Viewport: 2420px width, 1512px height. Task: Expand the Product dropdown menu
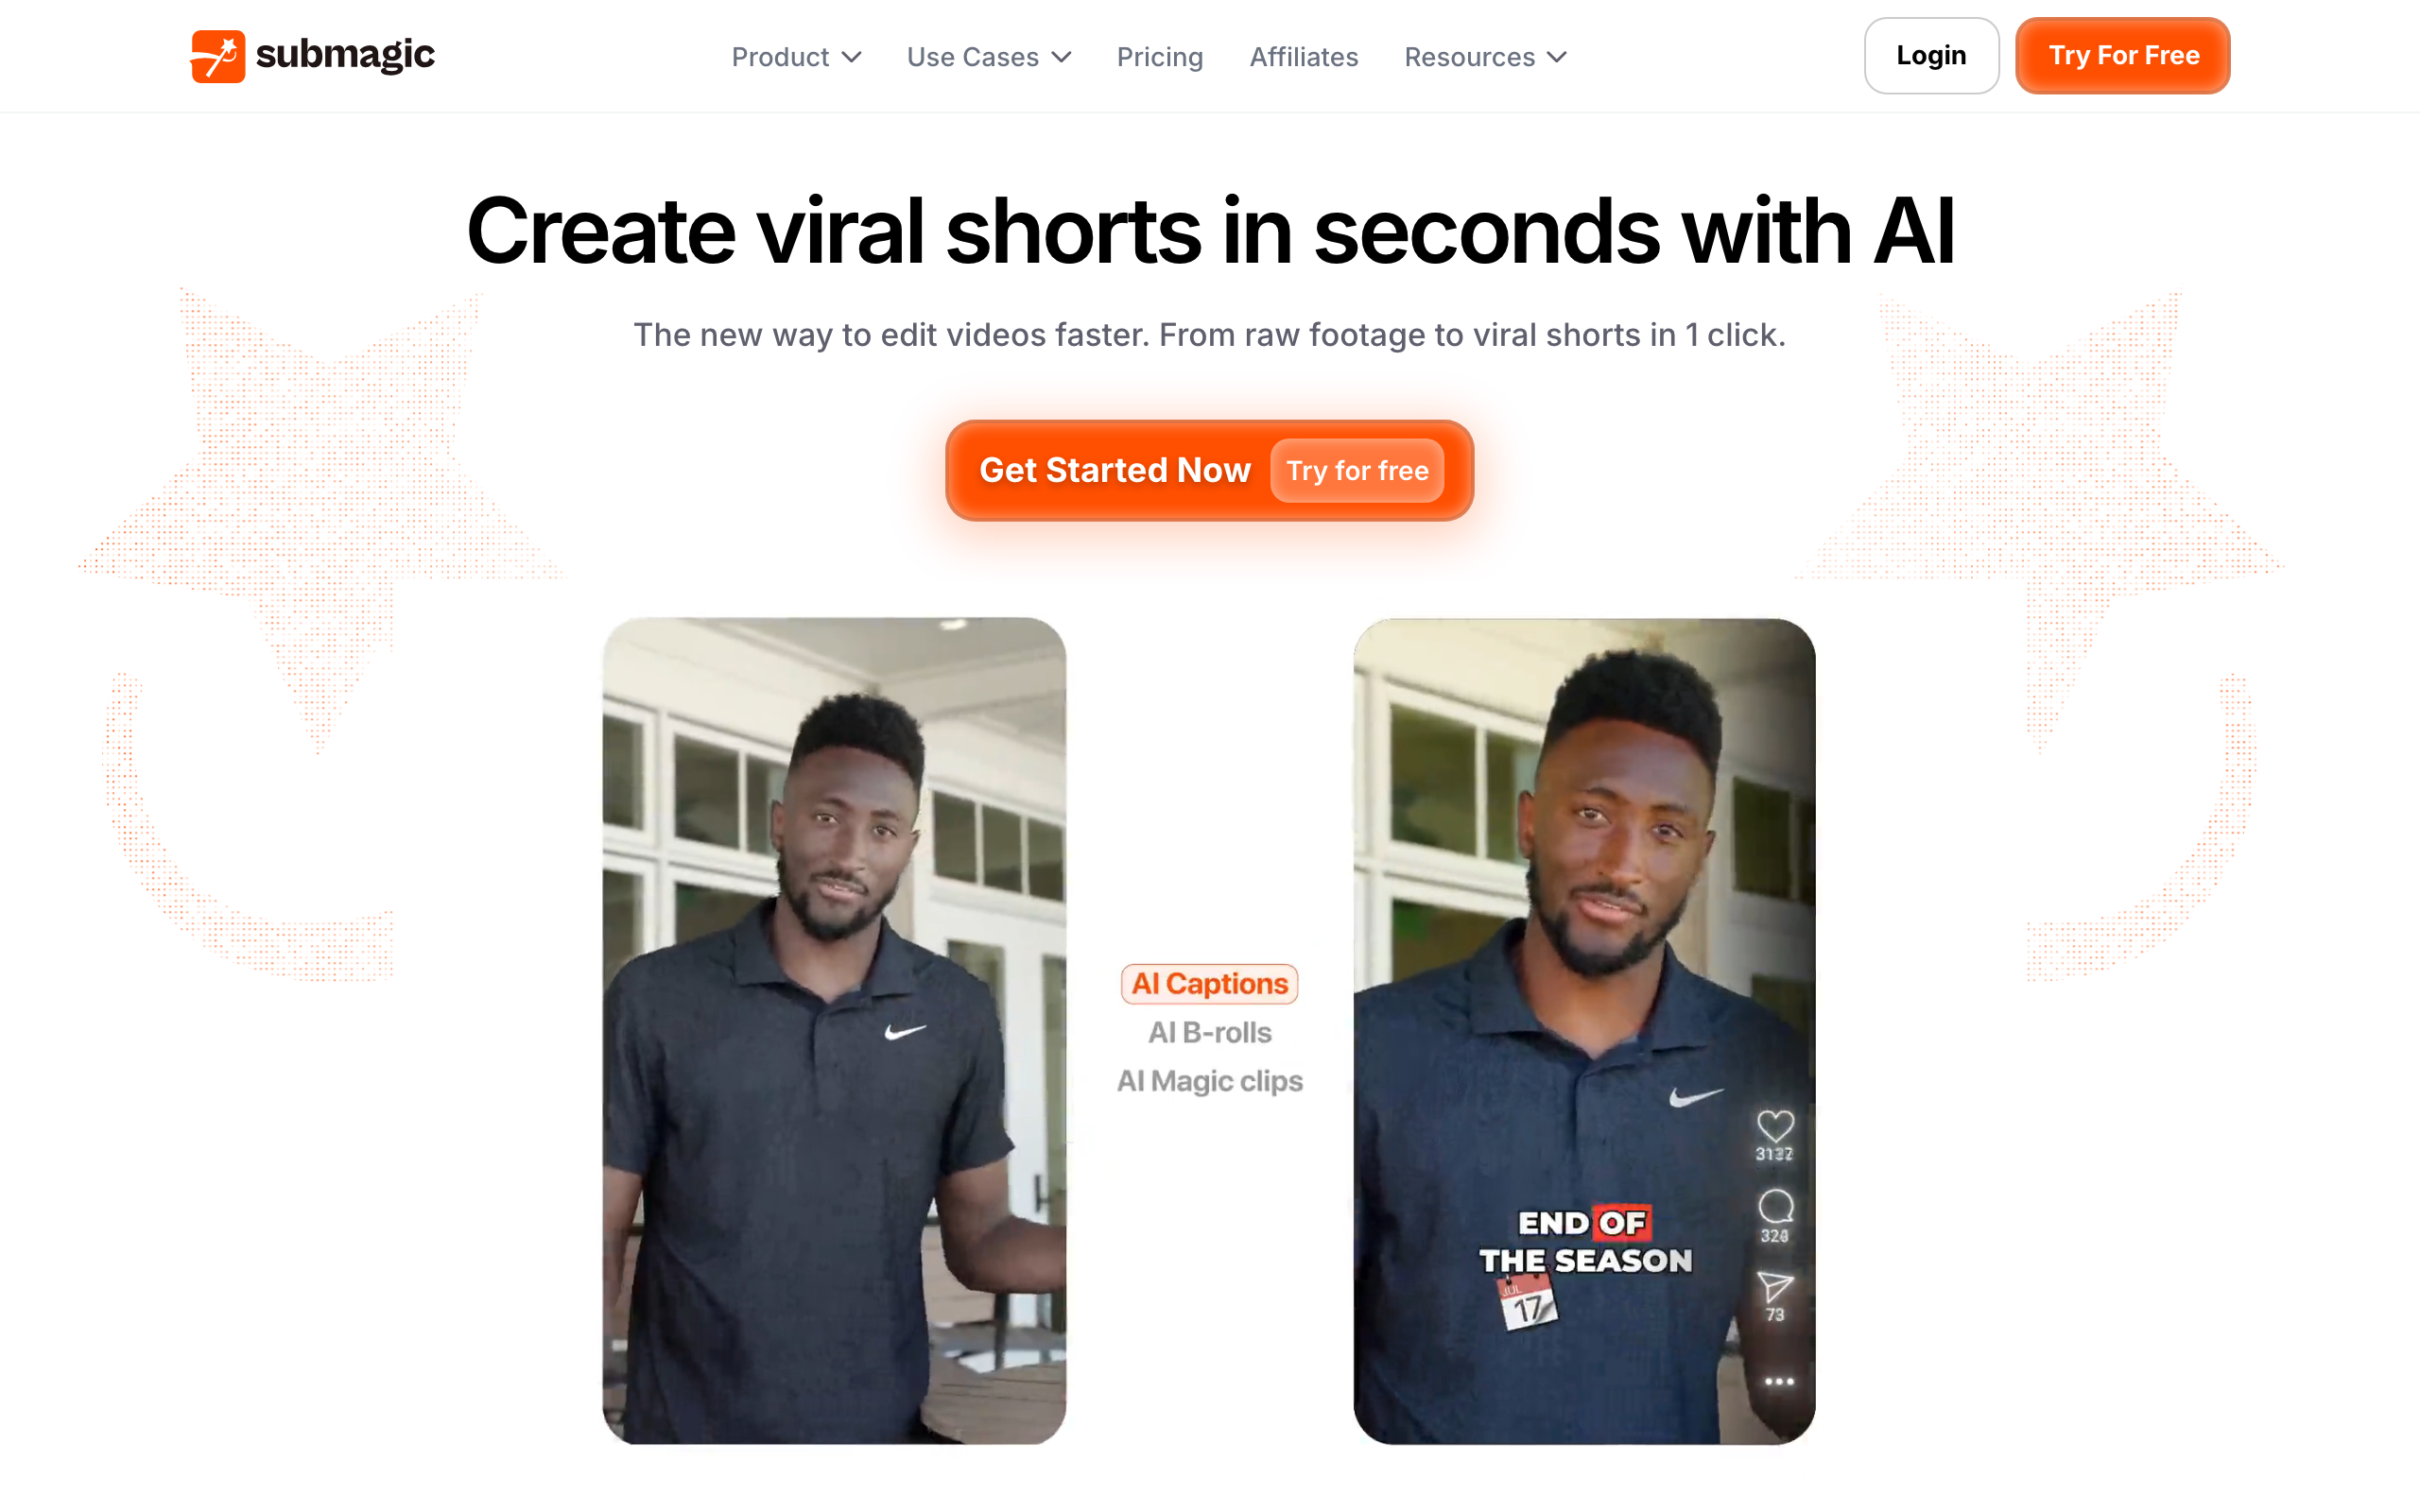point(796,57)
